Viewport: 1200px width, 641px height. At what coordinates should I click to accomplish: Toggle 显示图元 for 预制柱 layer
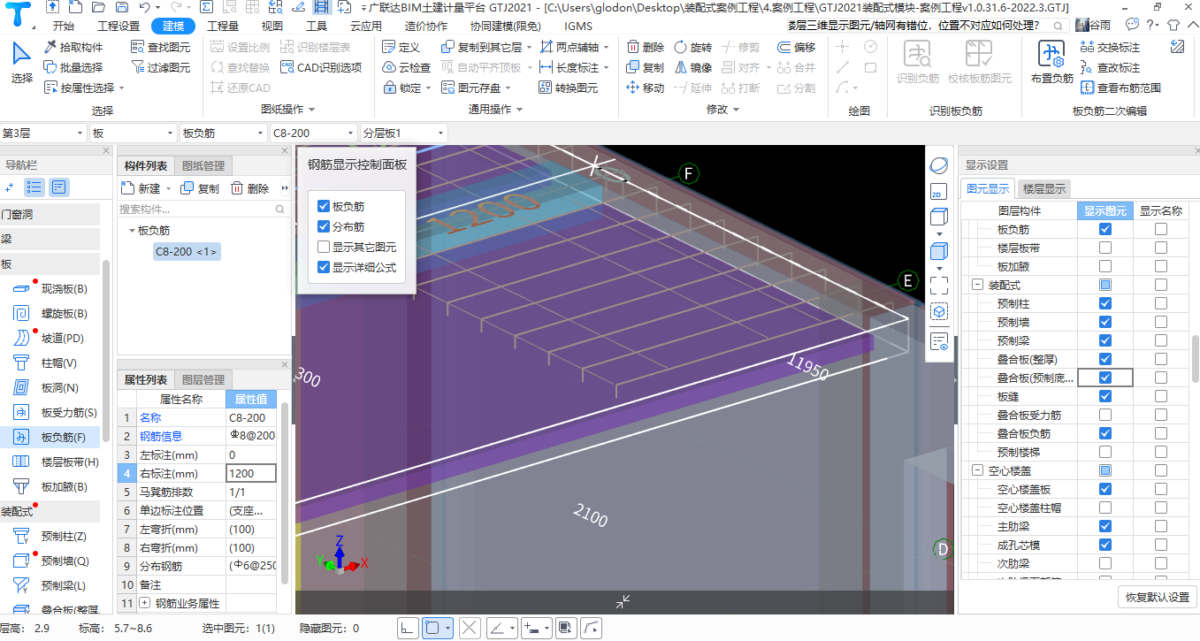[x=1104, y=303]
